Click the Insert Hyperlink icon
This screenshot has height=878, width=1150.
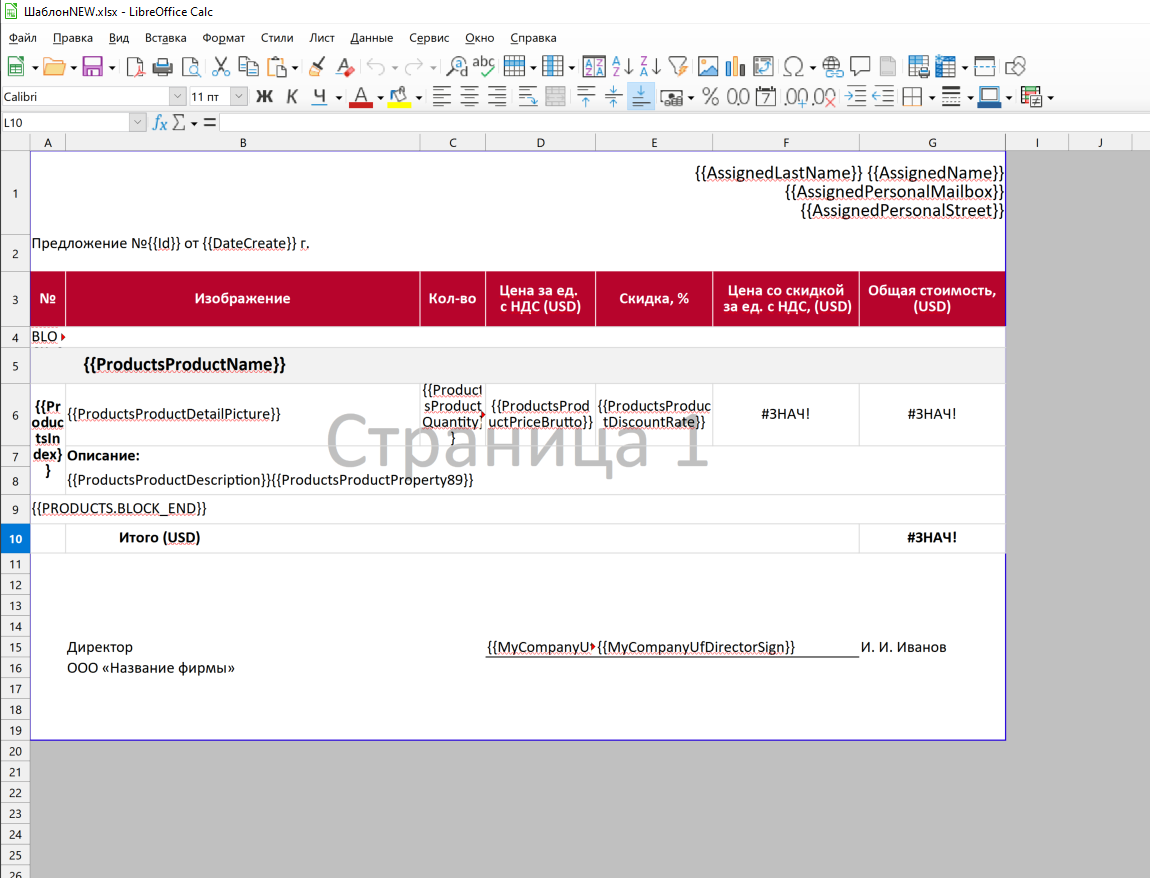click(832, 67)
